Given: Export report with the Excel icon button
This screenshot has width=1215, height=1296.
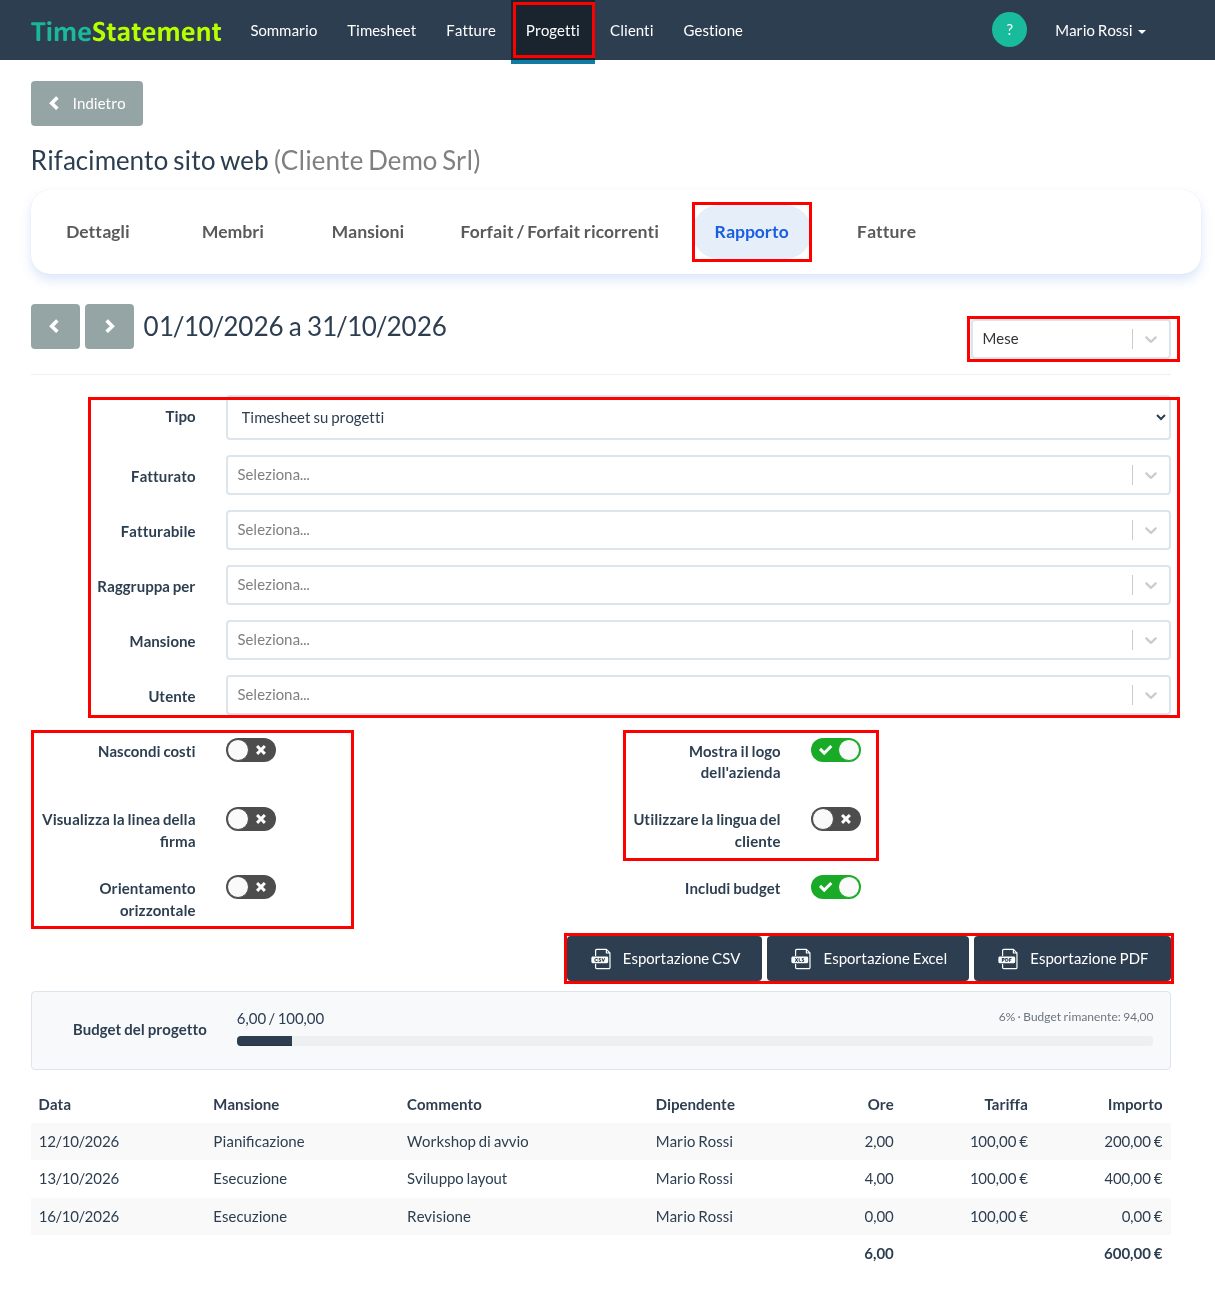Looking at the screenshot, I should click(868, 959).
